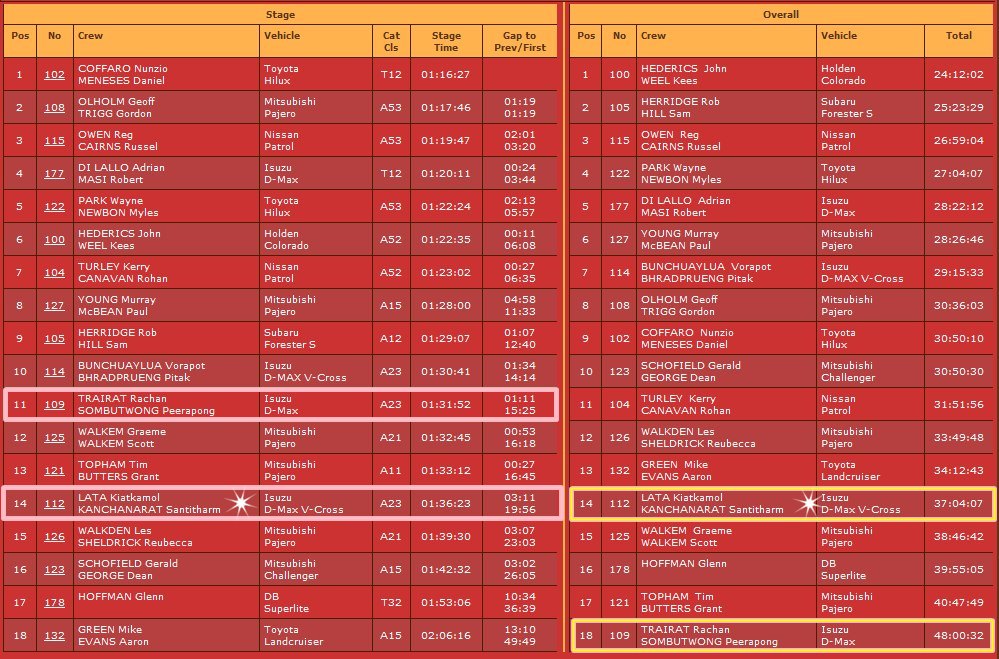Click the Gap to Prev/First column header

pos(520,41)
